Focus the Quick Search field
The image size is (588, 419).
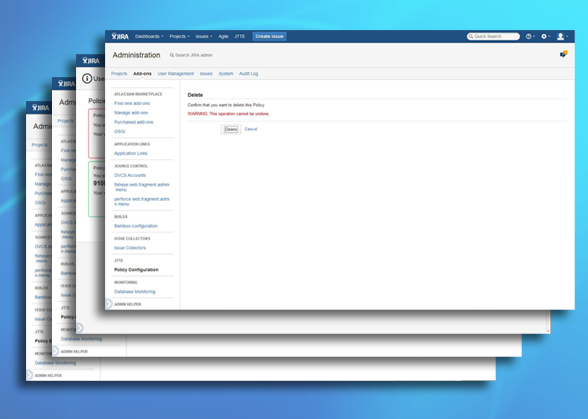click(x=493, y=36)
